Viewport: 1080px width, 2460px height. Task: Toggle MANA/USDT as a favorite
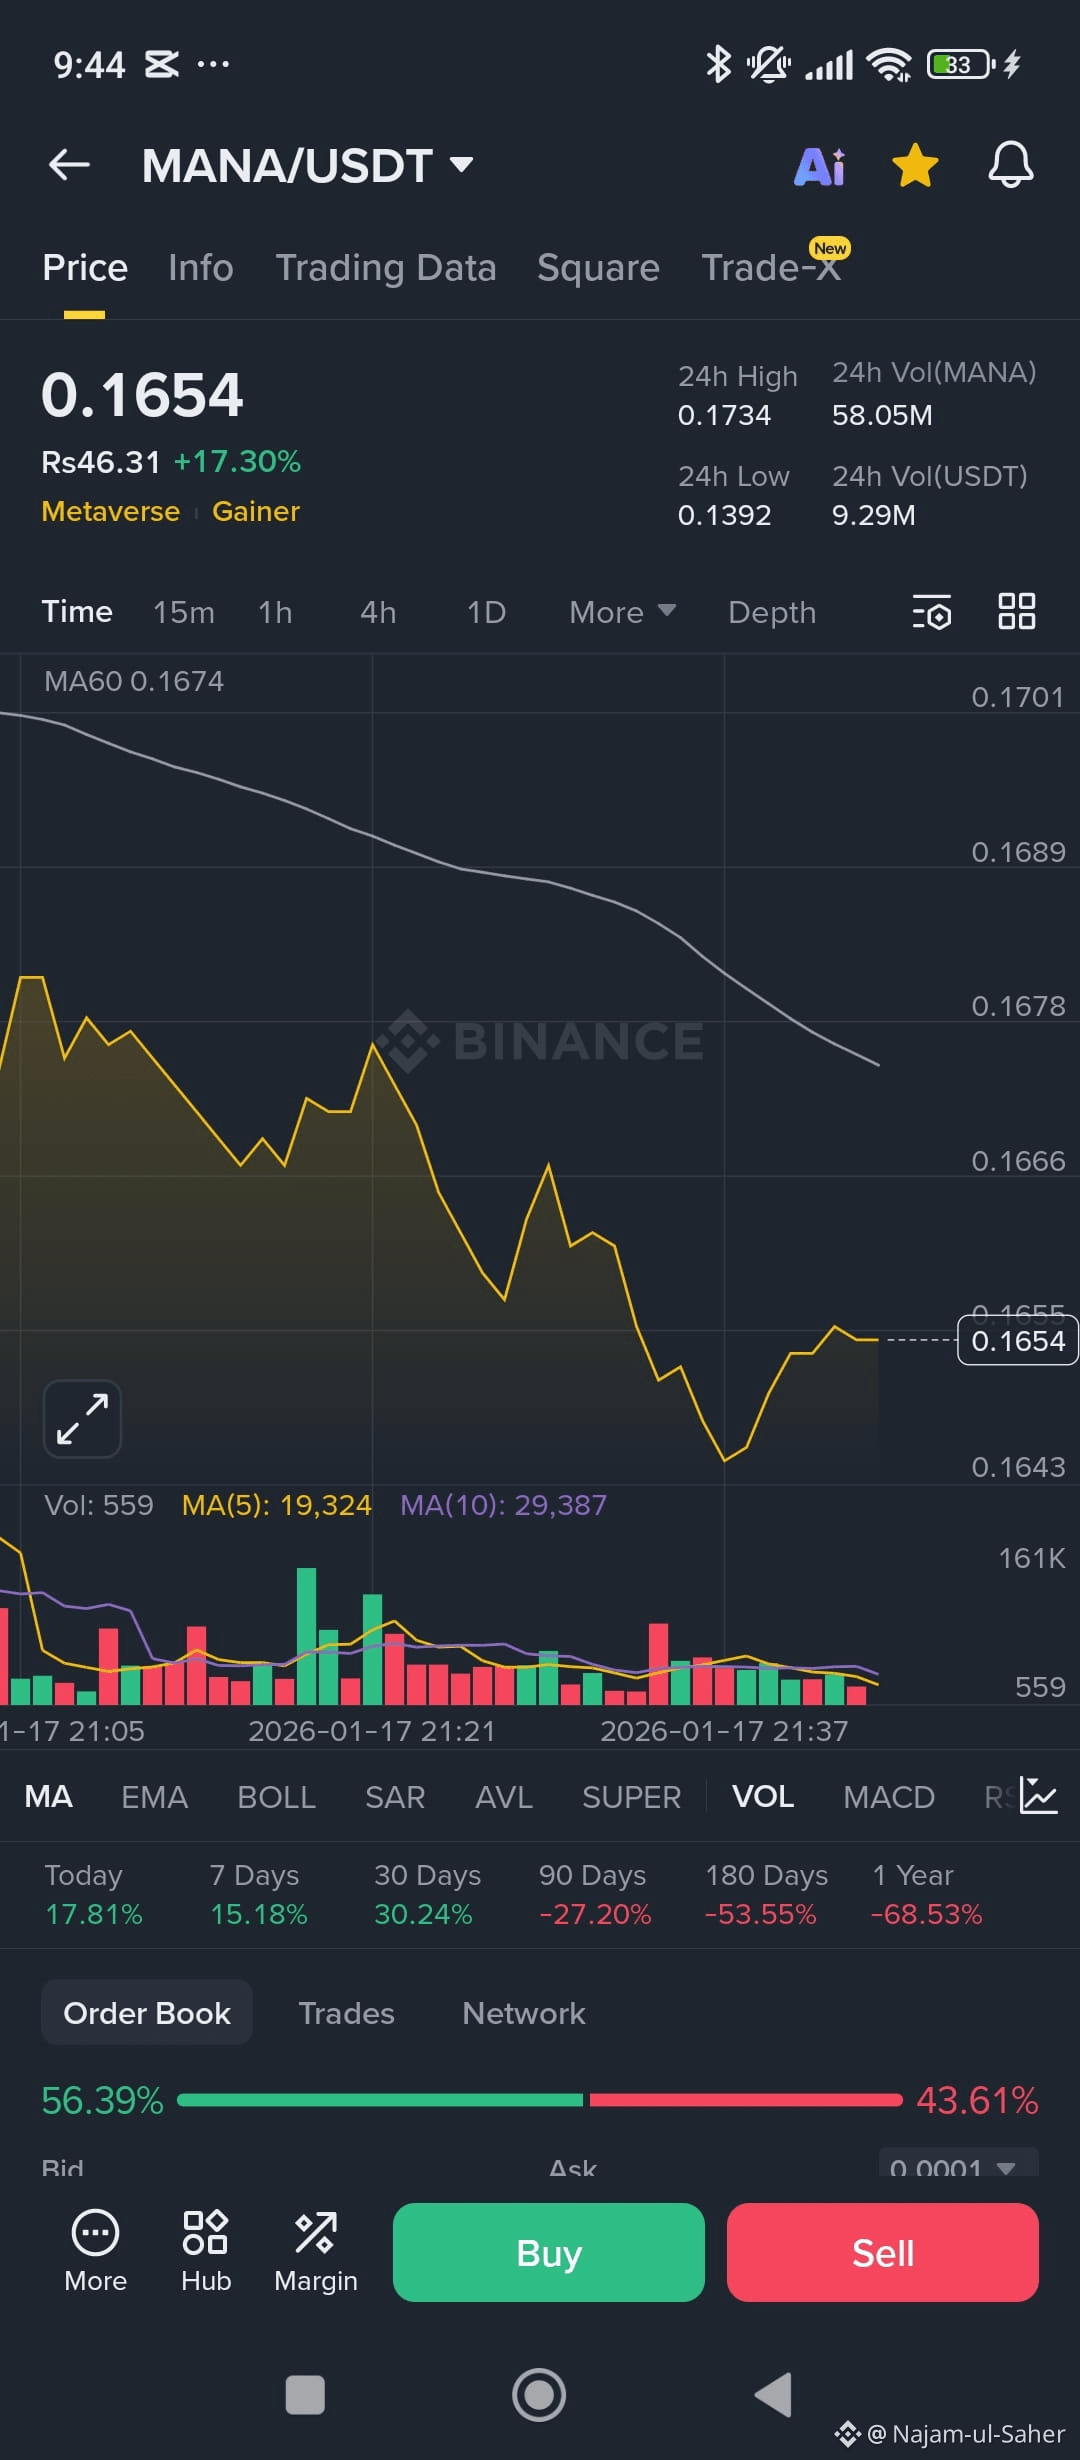tap(914, 166)
